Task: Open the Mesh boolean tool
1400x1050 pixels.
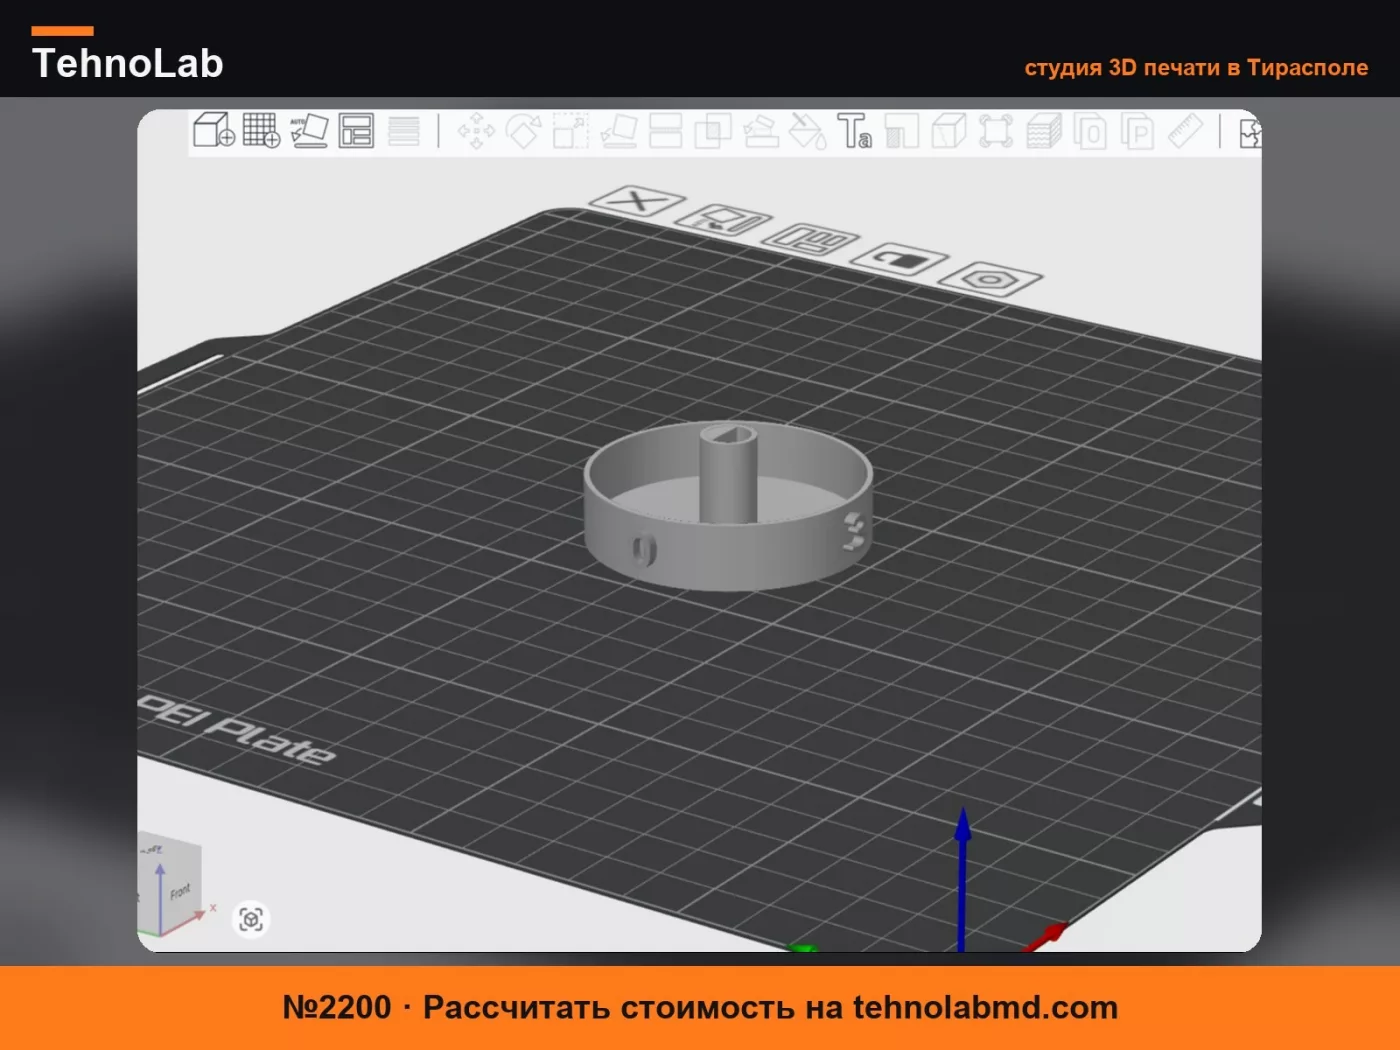Action: coord(713,131)
